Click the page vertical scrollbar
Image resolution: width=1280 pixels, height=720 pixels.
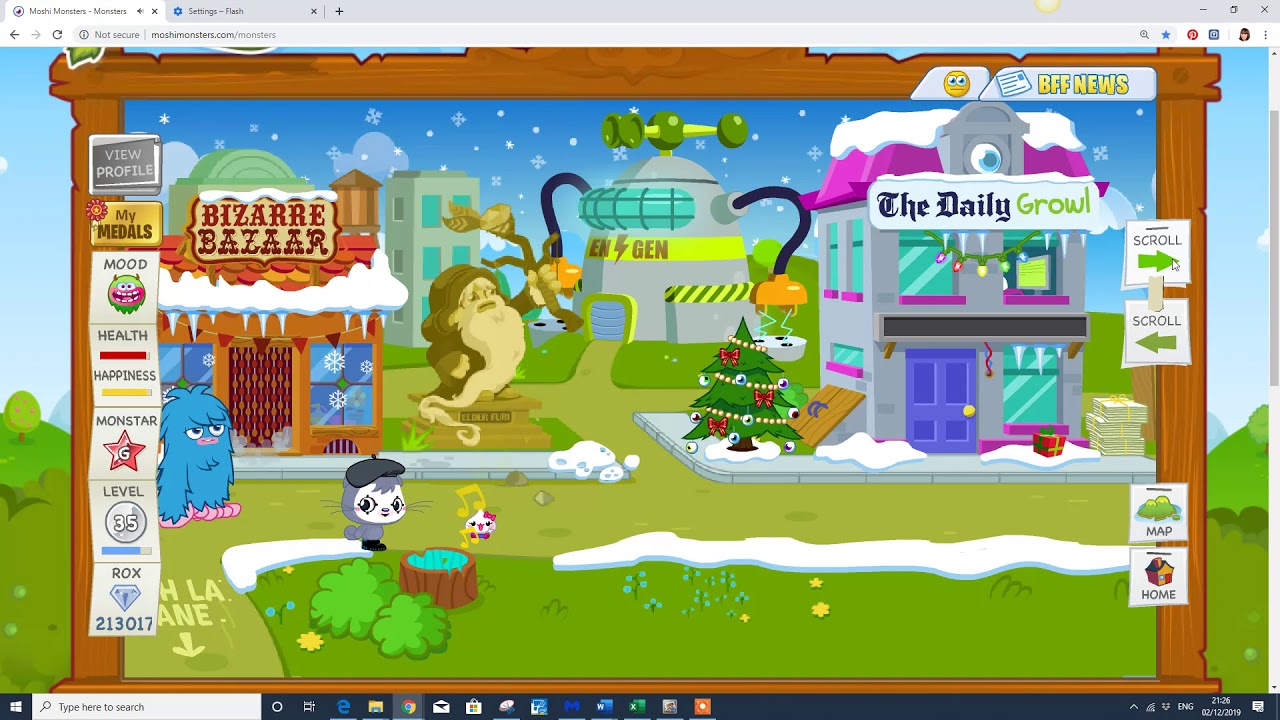[1273, 250]
